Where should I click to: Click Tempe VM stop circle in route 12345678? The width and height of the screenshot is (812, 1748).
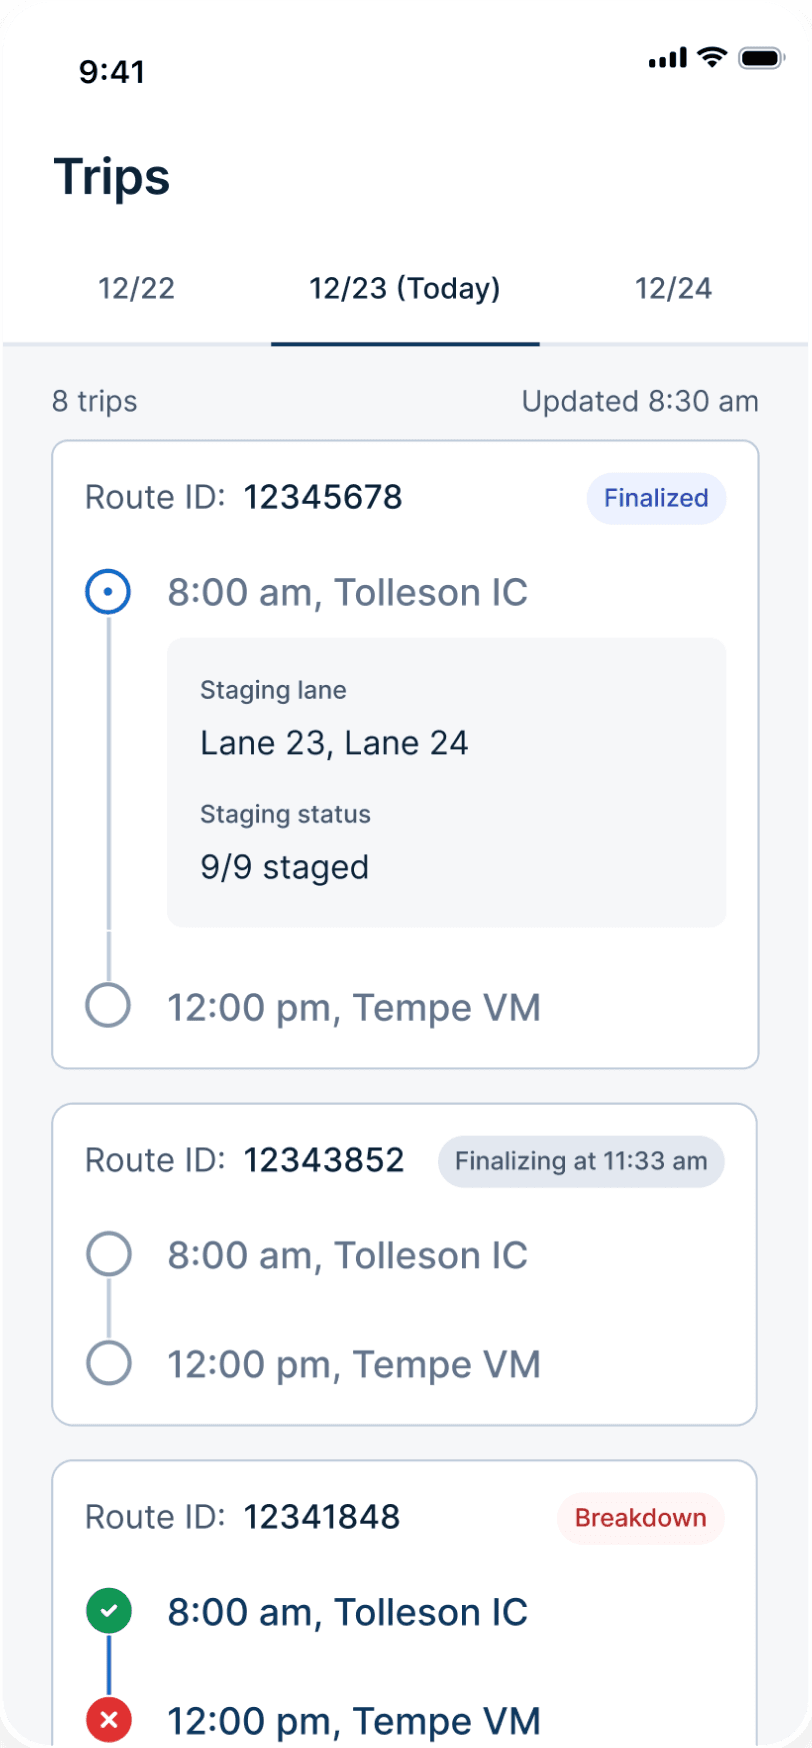108,1006
